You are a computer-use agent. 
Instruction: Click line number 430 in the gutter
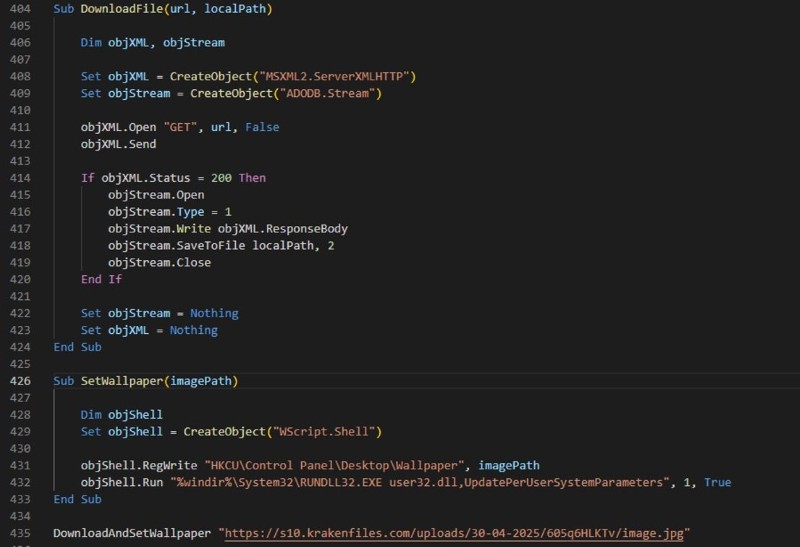[20, 449]
